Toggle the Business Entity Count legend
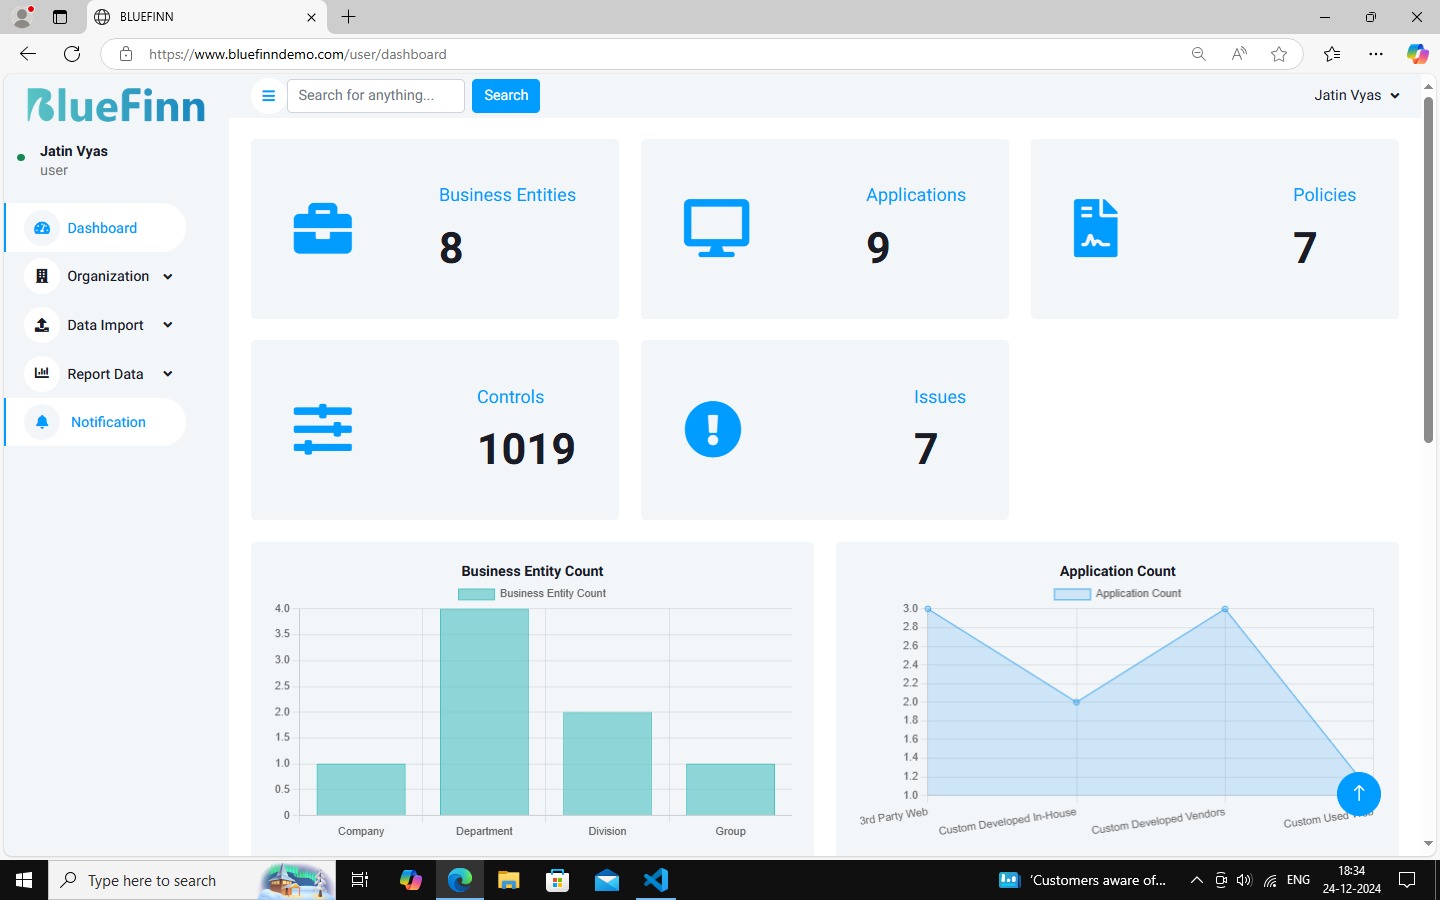The width and height of the screenshot is (1440, 900). click(532, 594)
